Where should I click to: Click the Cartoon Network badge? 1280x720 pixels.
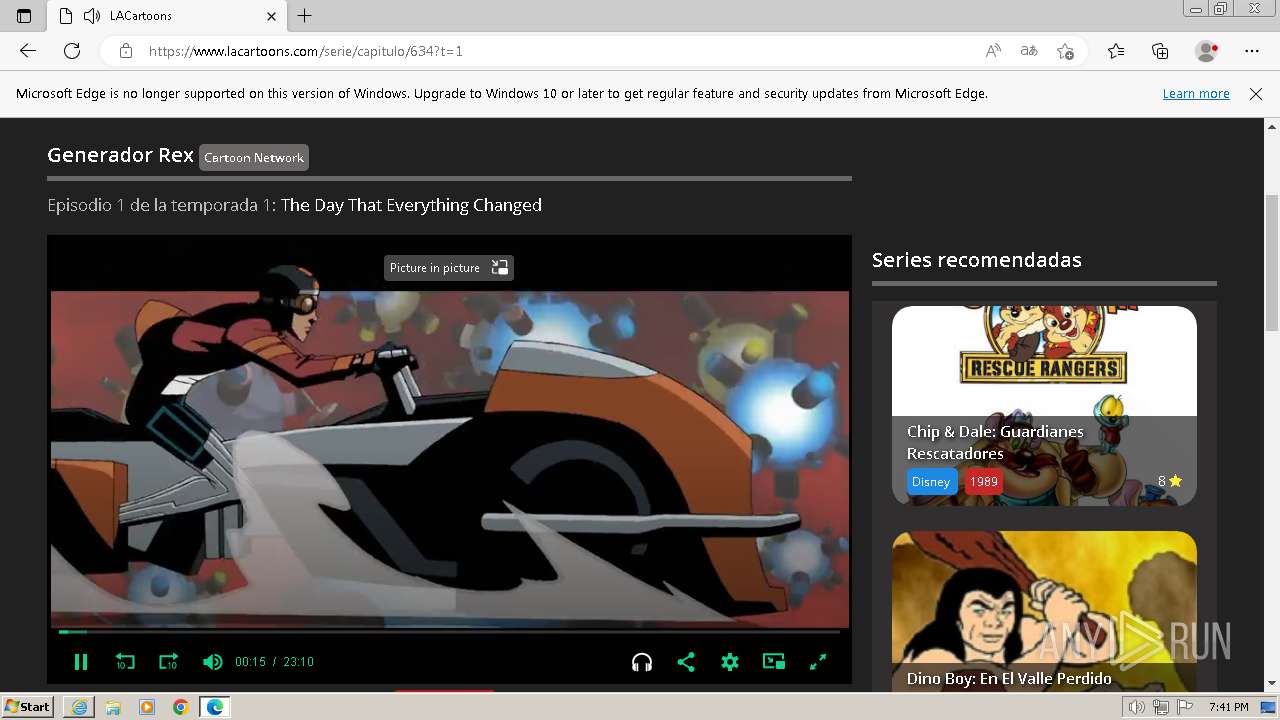254,158
